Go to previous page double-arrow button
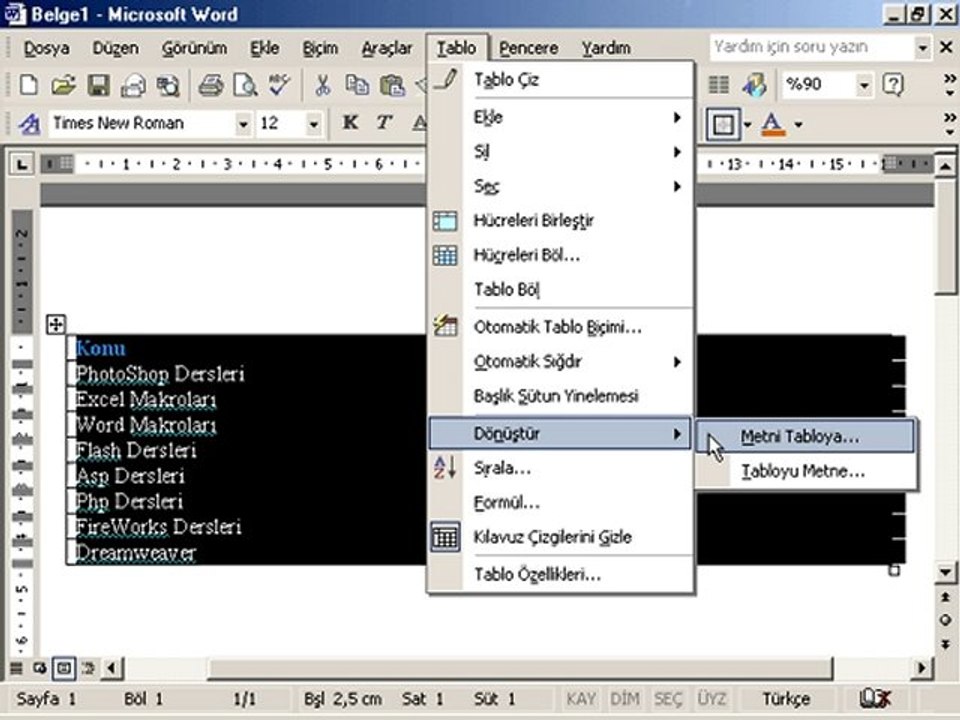This screenshot has height=720, width=960. point(945,597)
